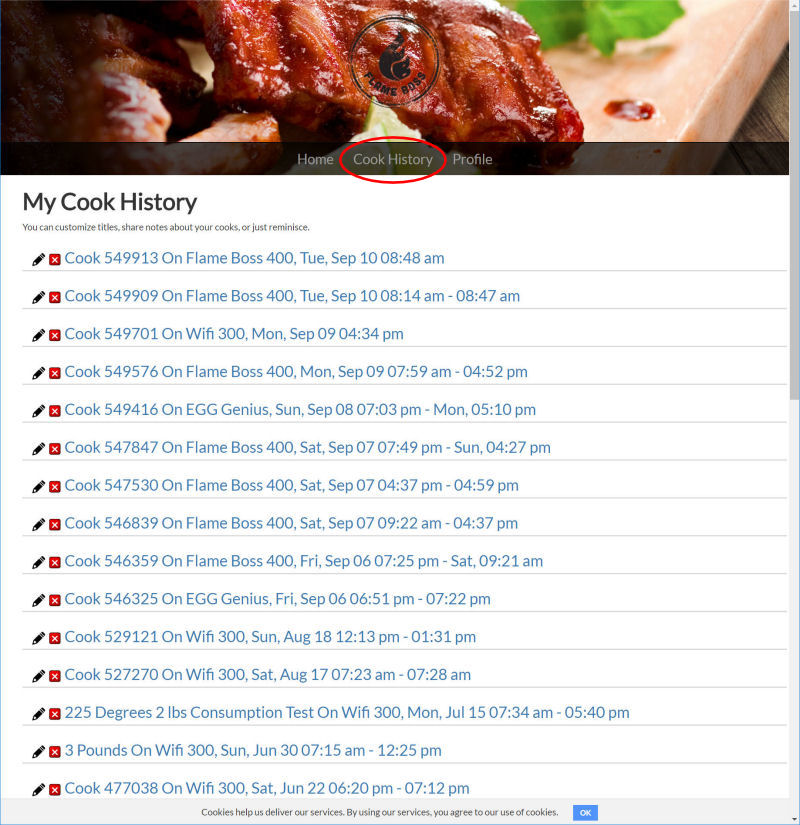Open Cook 546839 Sat Sep 07 link

coord(291,523)
